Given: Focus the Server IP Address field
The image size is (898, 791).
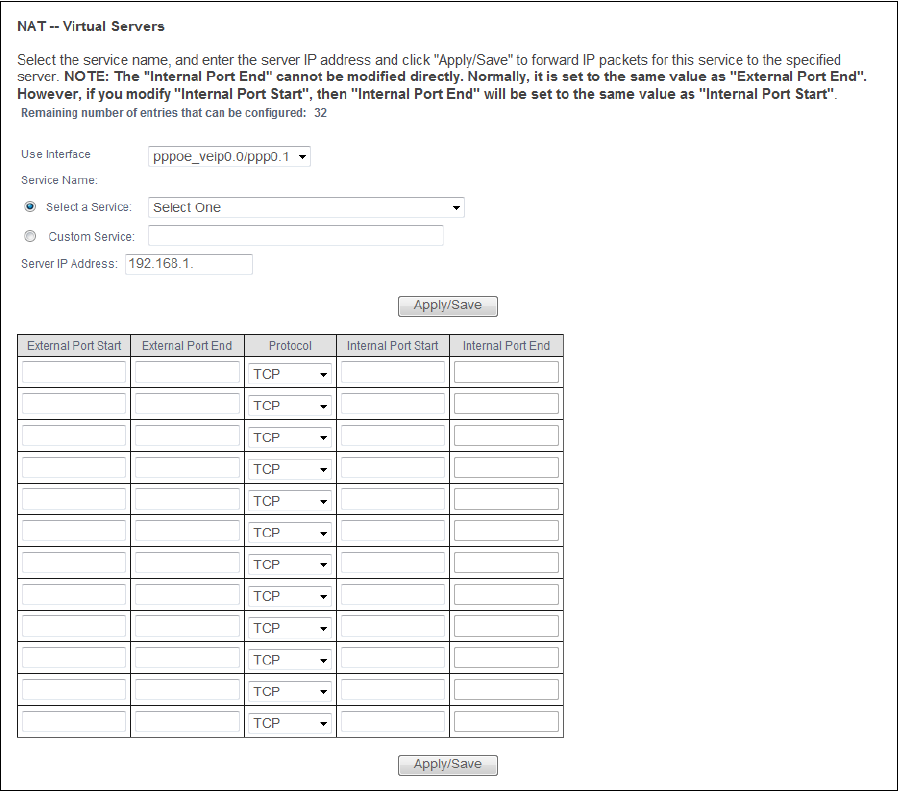Looking at the screenshot, I should [x=189, y=264].
